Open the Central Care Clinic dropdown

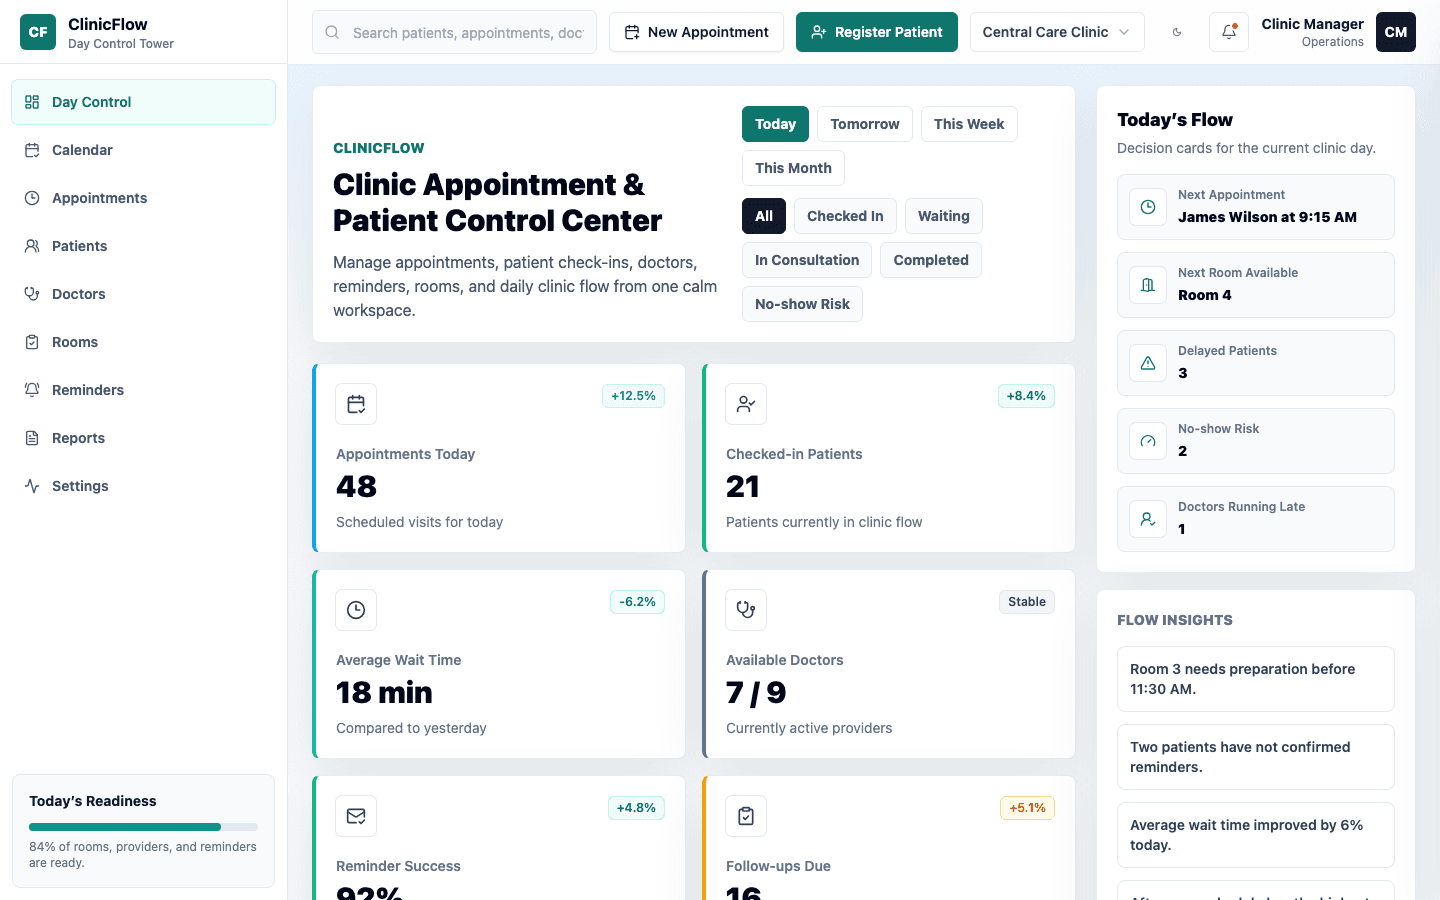pyautogui.click(x=1057, y=32)
